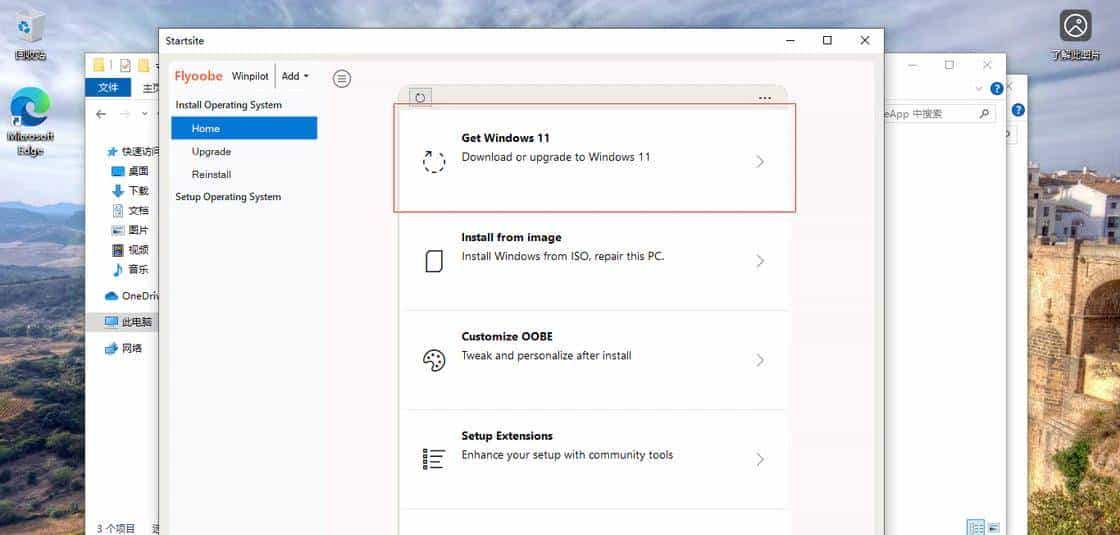This screenshot has height=535, width=1120.
Task: Click the dashed circle icon of Get Windows 11
Action: pos(434,162)
